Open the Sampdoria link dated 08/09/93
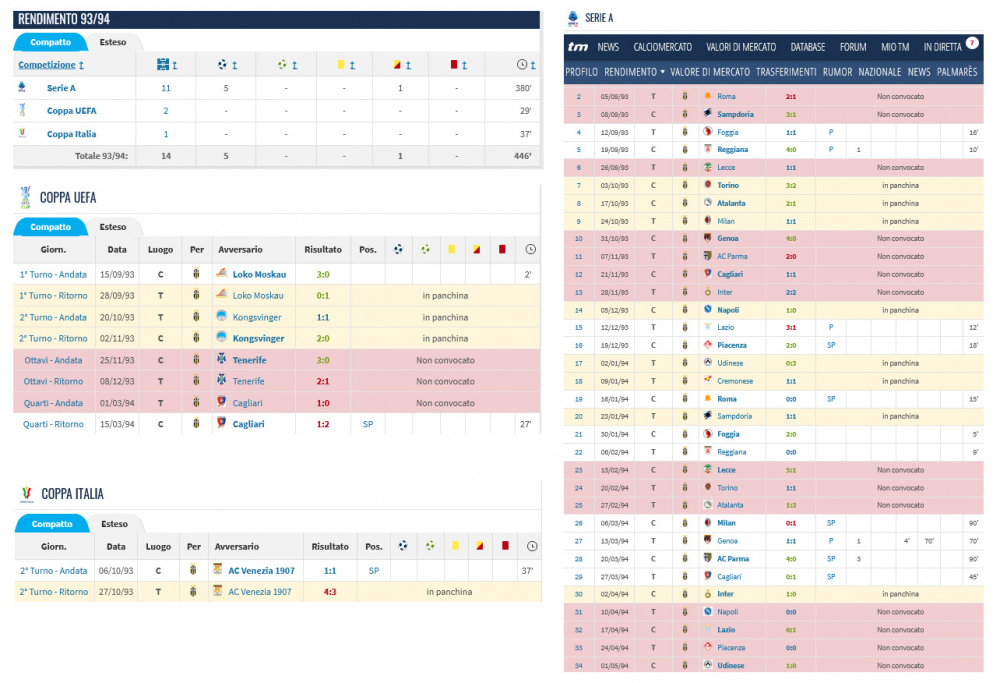This screenshot has height=683, width=1000. (735, 114)
